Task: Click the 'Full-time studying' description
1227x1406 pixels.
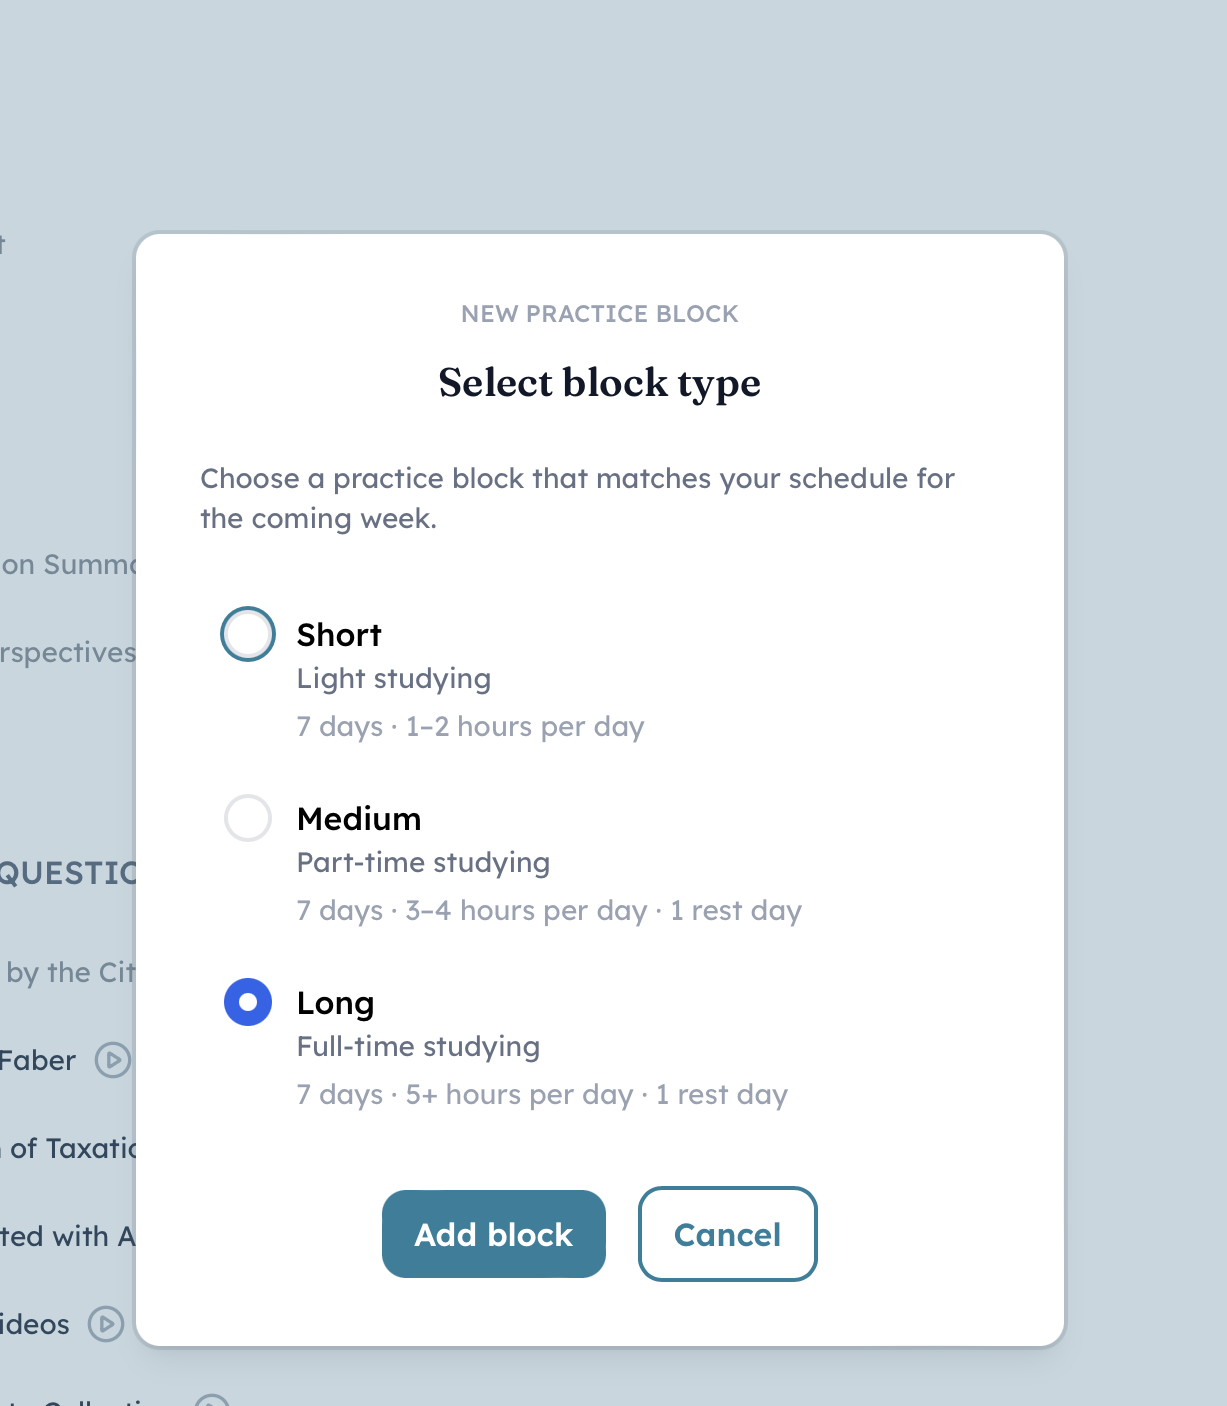Action: [x=418, y=1047]
